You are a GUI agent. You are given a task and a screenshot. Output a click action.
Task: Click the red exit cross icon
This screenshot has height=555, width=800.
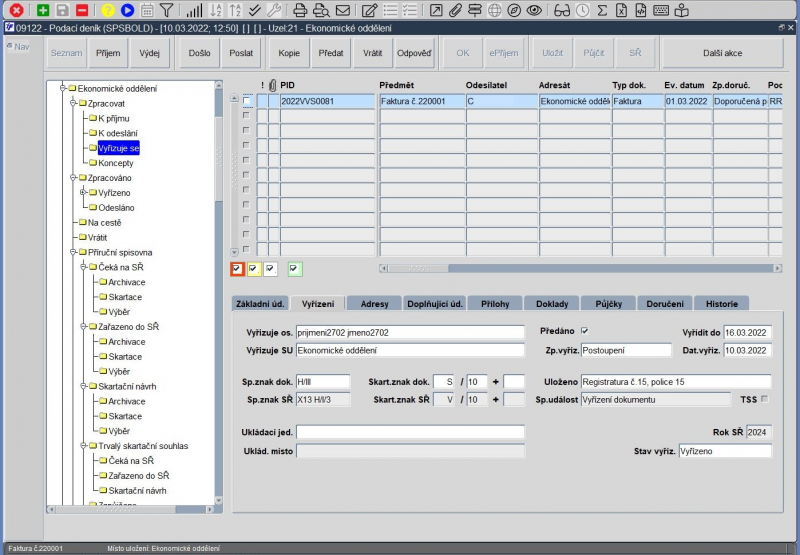[16, 10]
